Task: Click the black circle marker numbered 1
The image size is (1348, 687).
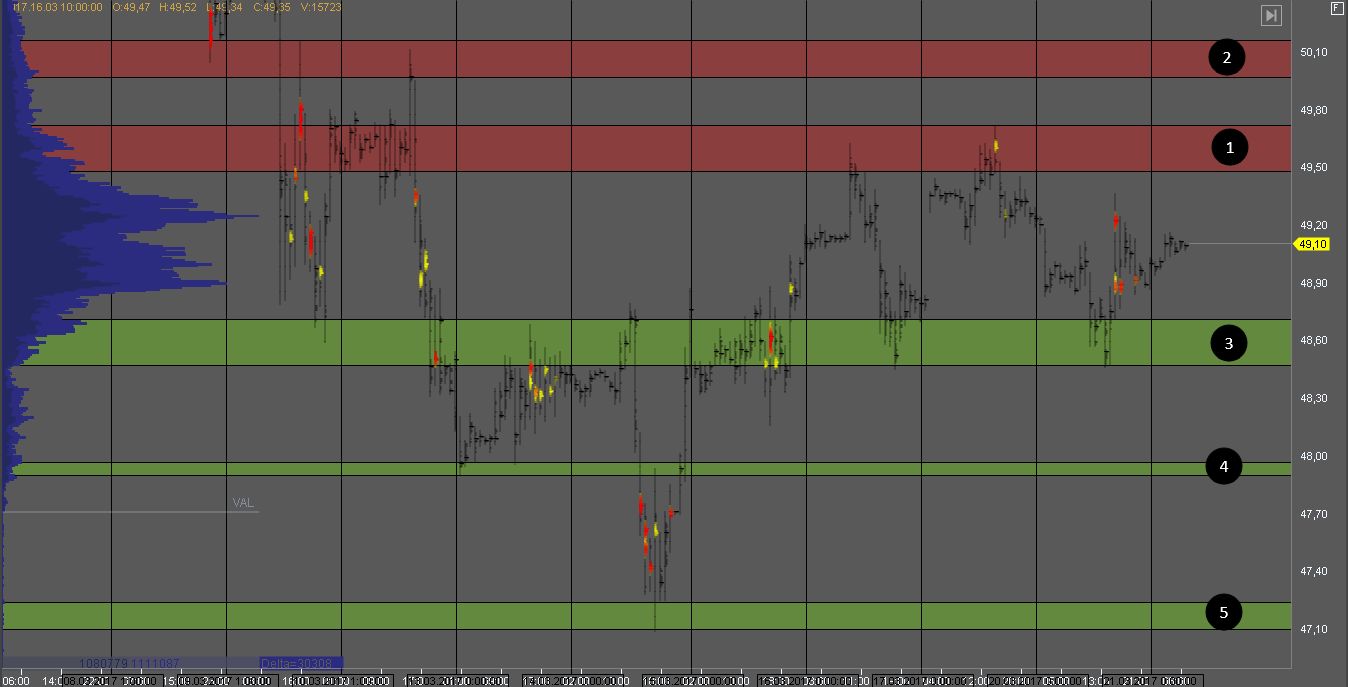Action: pos(1230,148)
